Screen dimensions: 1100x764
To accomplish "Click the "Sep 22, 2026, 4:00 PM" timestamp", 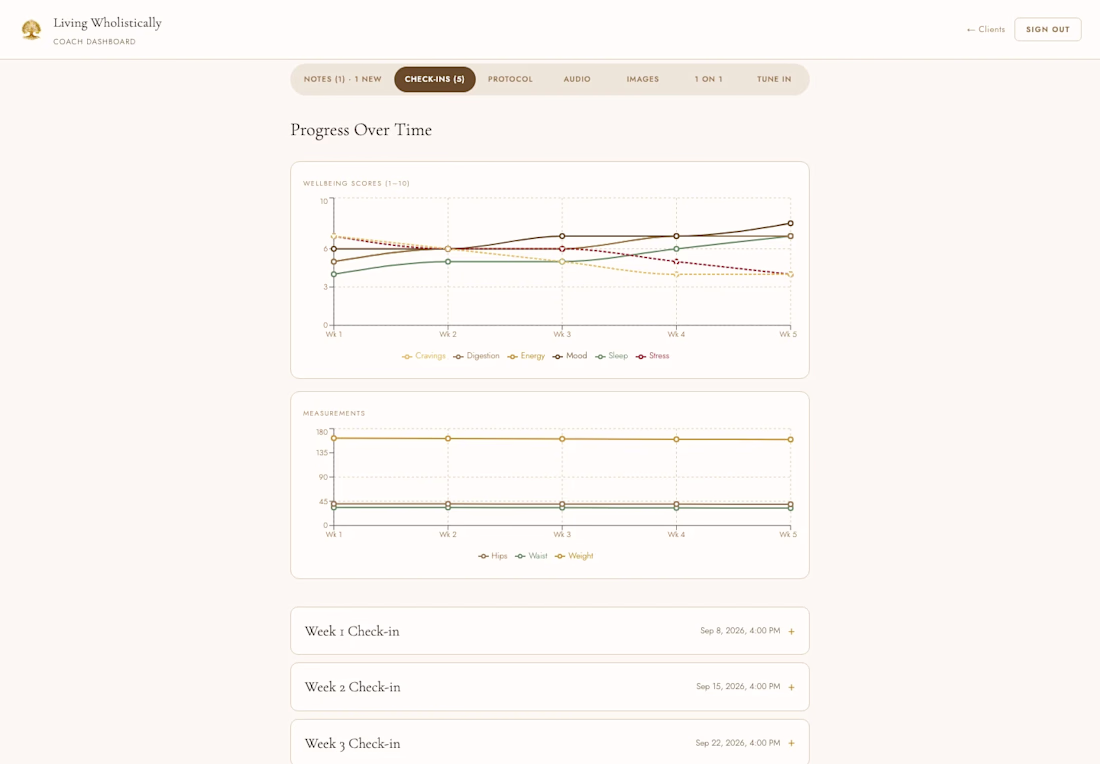I will tap(738, 742).
